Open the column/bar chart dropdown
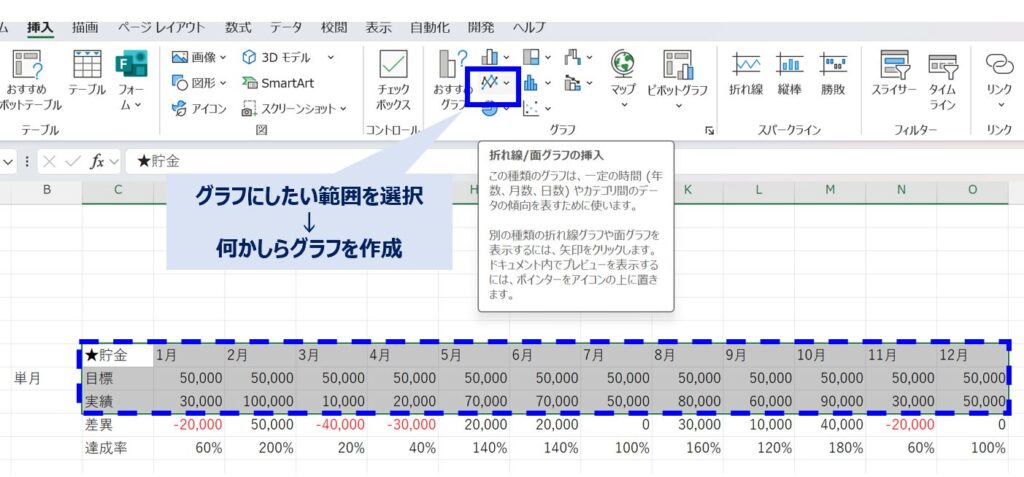The width and height of the screenshot is (1024, 477). pyautogui.click(x=507, y=58)
